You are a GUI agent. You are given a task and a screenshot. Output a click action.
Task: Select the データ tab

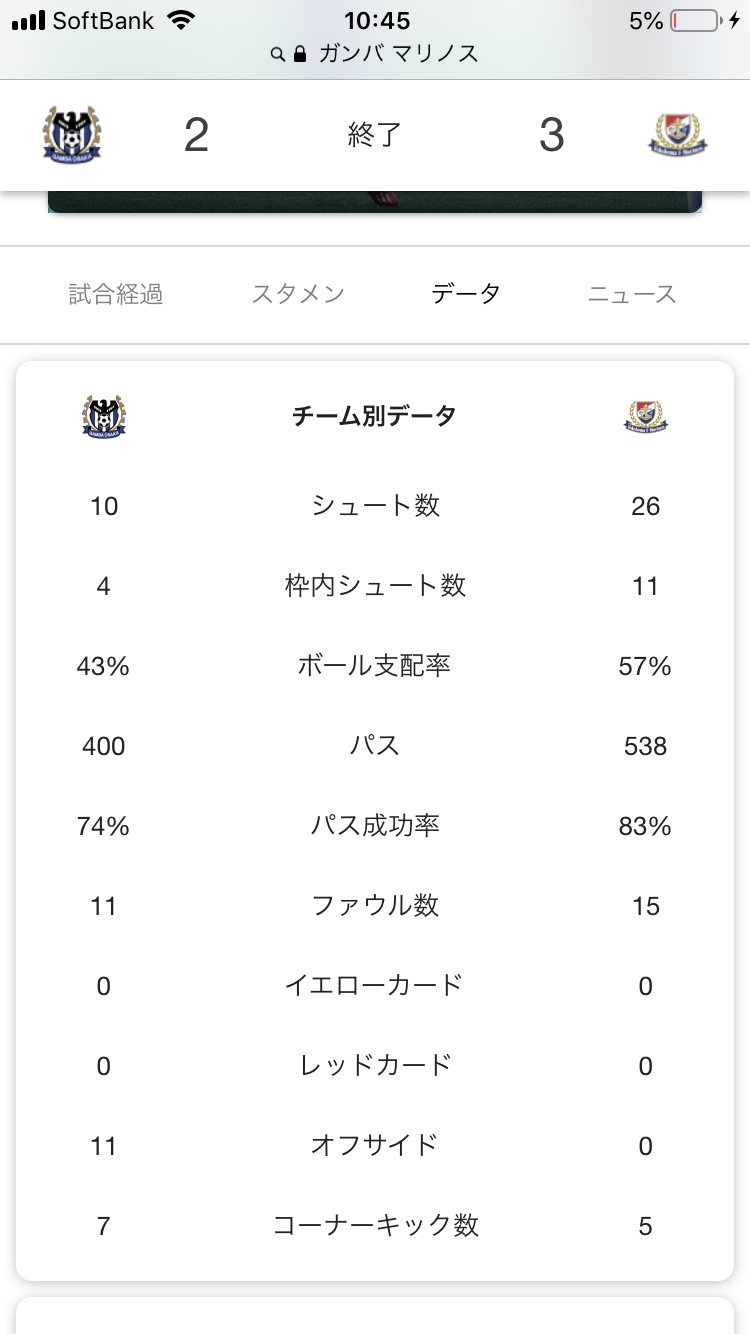click(465, 294)
